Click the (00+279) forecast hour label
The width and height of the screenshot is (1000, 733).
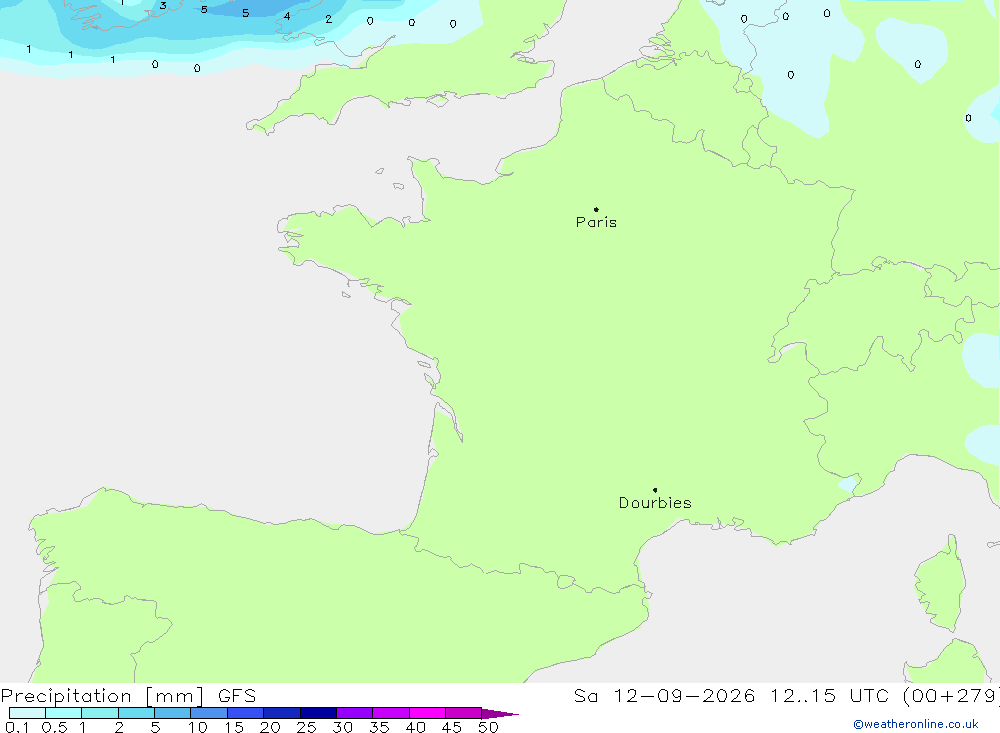click(x=951, y=695)
